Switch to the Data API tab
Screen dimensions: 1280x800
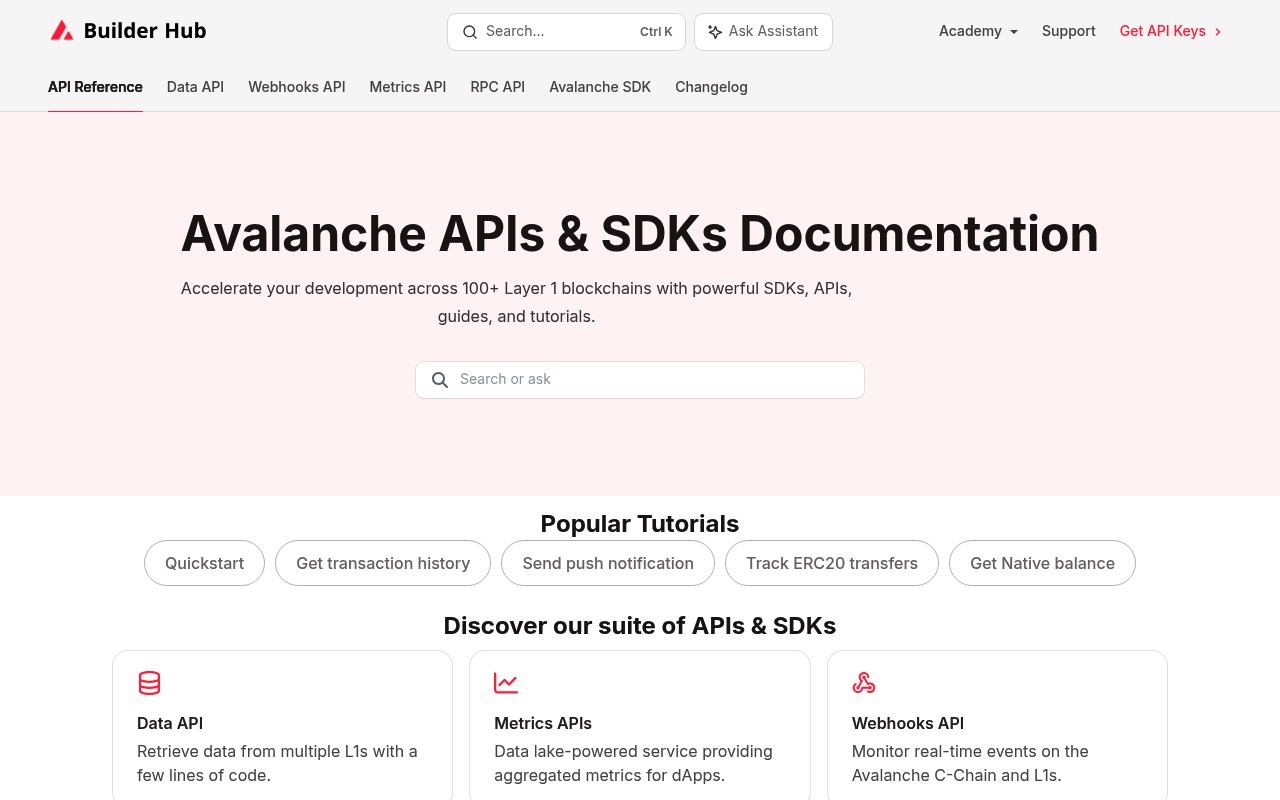pos(195,87)
